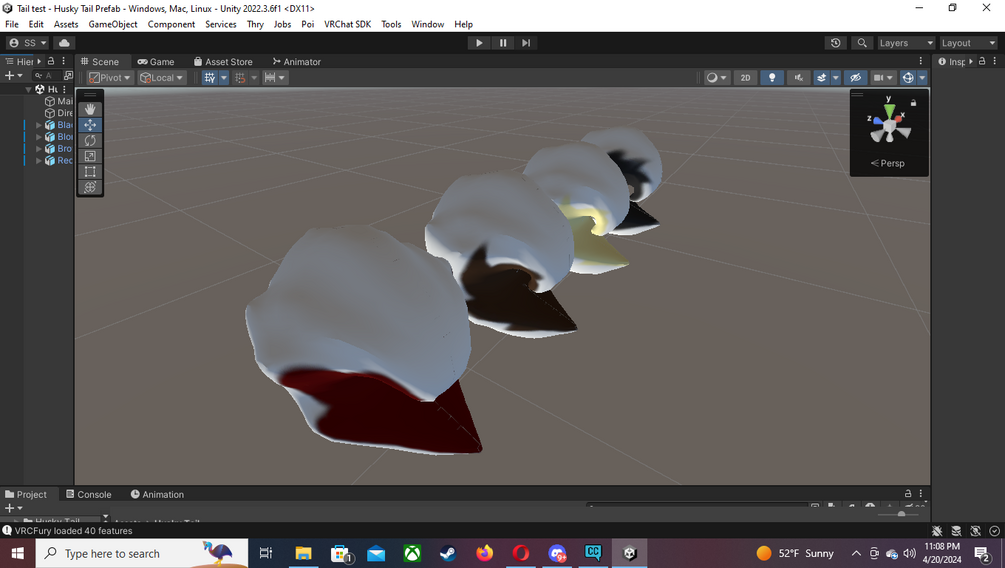Toggle grid visibility on Y axis
The width and height of the screenshot is (1005, 568).
click(x=210, y=78)
